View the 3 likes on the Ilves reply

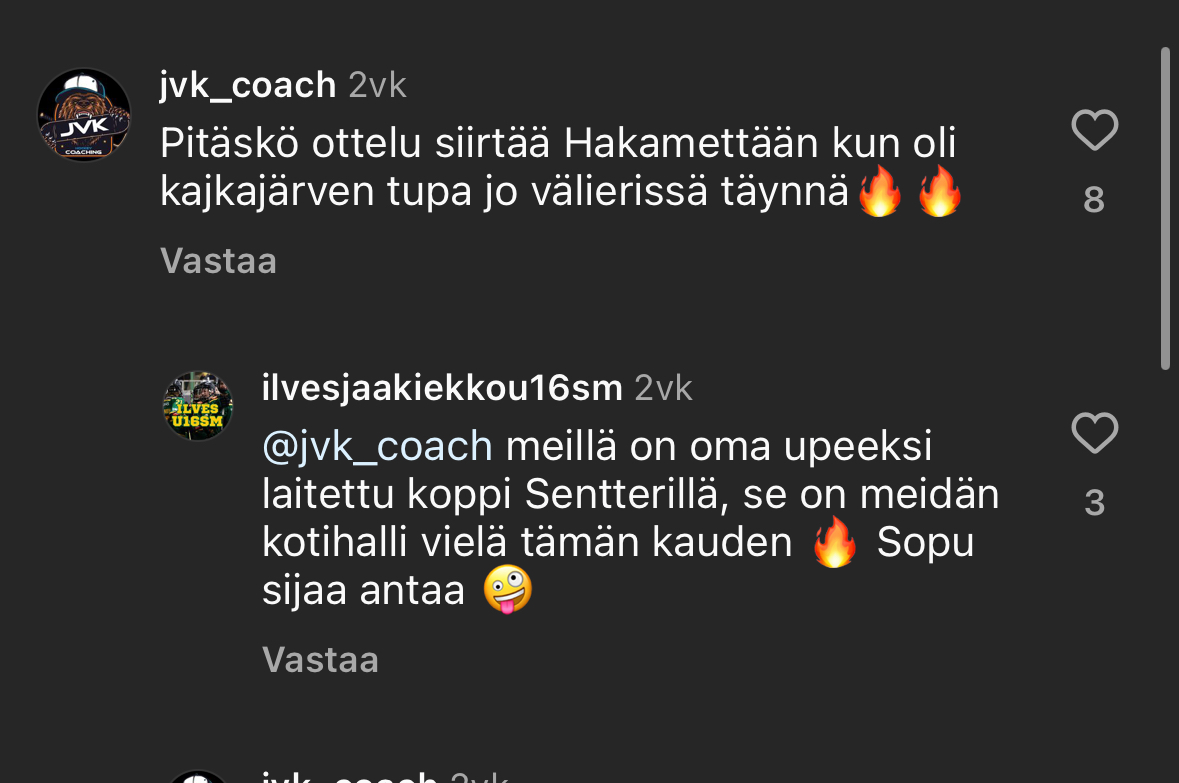(1094, 503)
